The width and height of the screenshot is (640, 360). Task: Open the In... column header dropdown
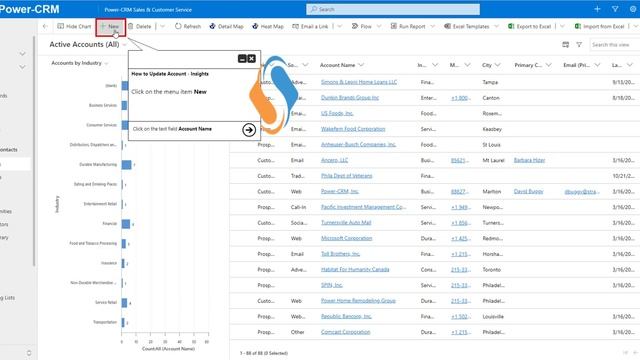[x=435, y=65]
